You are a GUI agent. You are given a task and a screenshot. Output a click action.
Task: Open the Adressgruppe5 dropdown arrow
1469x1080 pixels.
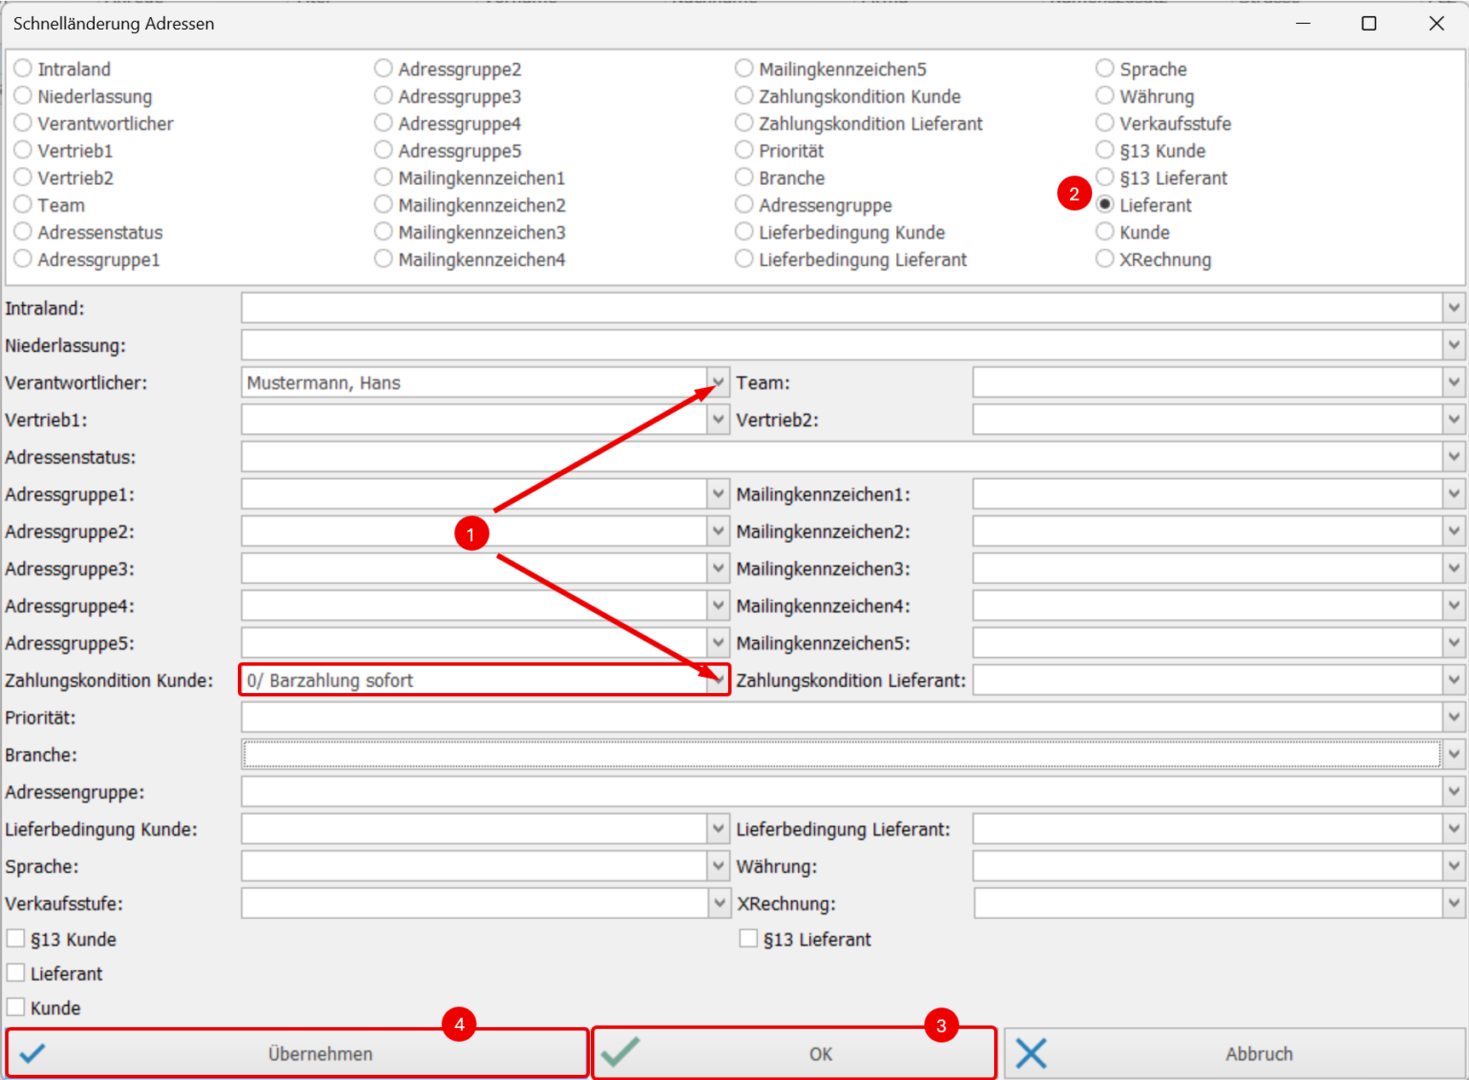pos(718,643)
